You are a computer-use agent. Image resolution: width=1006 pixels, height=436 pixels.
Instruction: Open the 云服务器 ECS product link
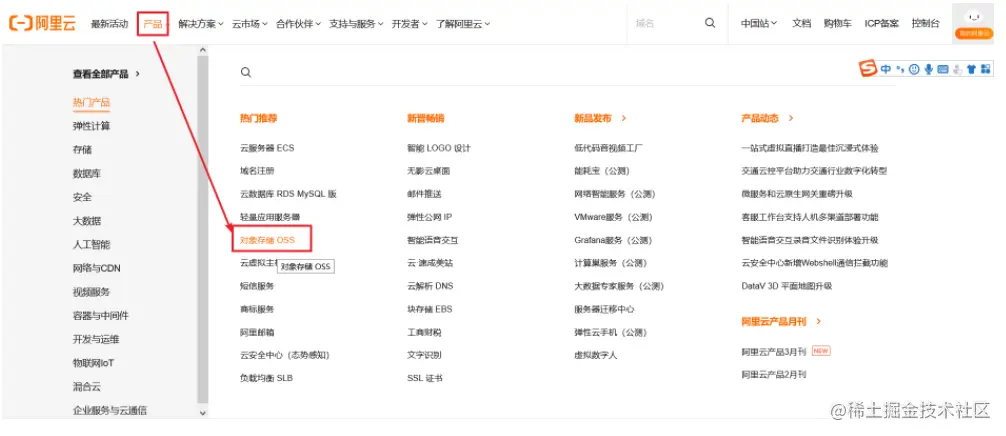click(267, 147)
